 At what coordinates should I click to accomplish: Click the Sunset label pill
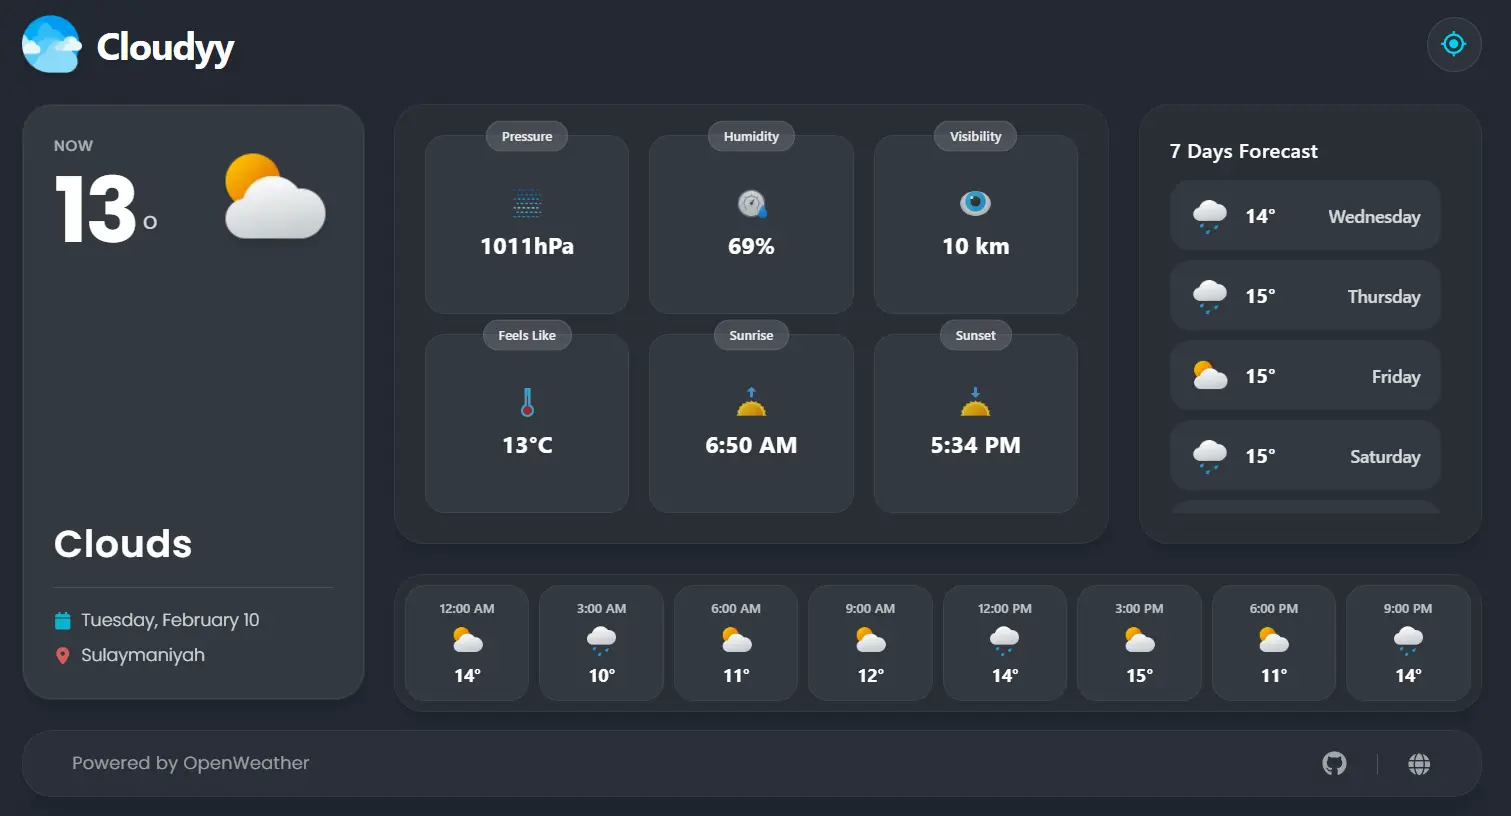coord(975,336)
